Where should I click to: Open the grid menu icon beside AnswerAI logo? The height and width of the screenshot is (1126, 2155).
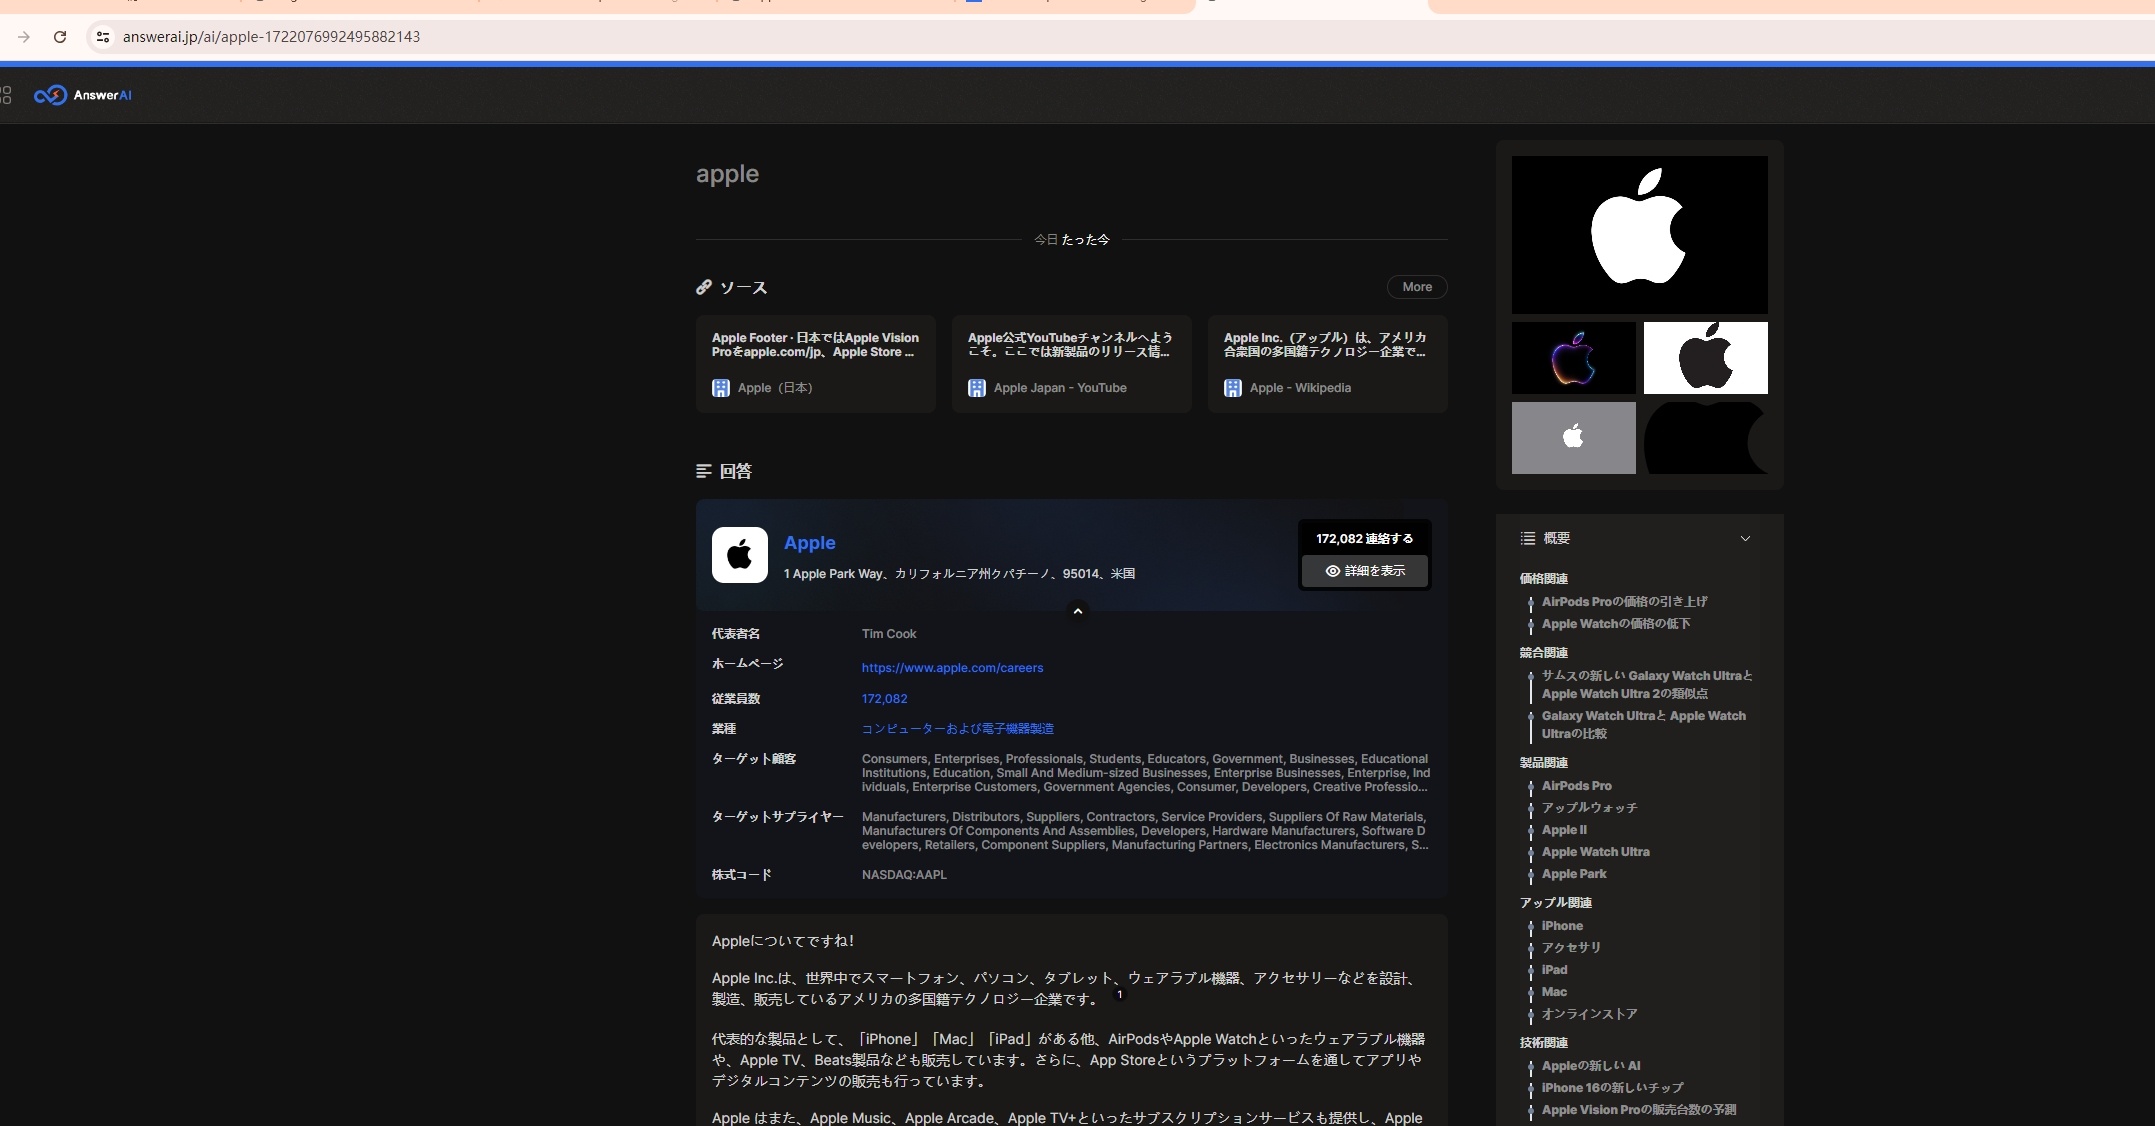(6, 95)
